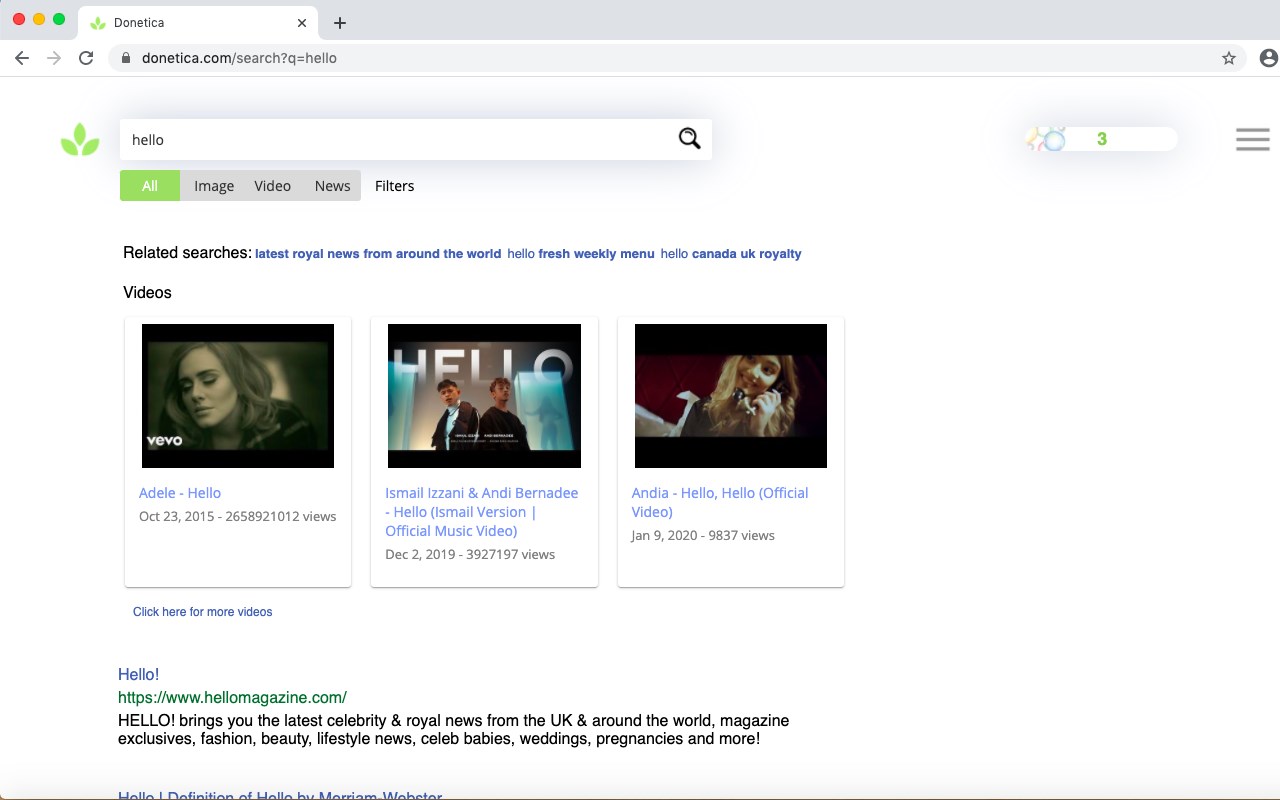Image resolution: width=1280 pixels, height=800 pixels.
Task: Select the All results tab
Action: tap(150, 186)
